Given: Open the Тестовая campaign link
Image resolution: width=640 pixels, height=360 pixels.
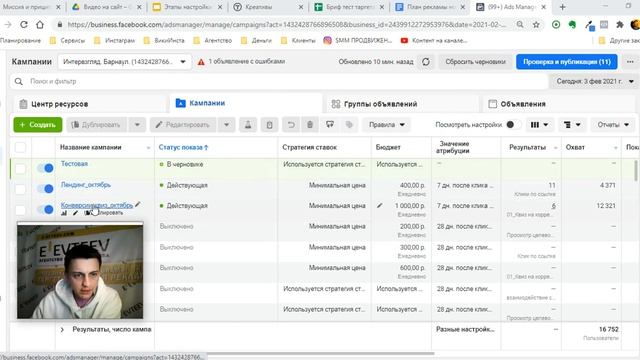Looking at the screenshot, I should [x=74, y=163].
